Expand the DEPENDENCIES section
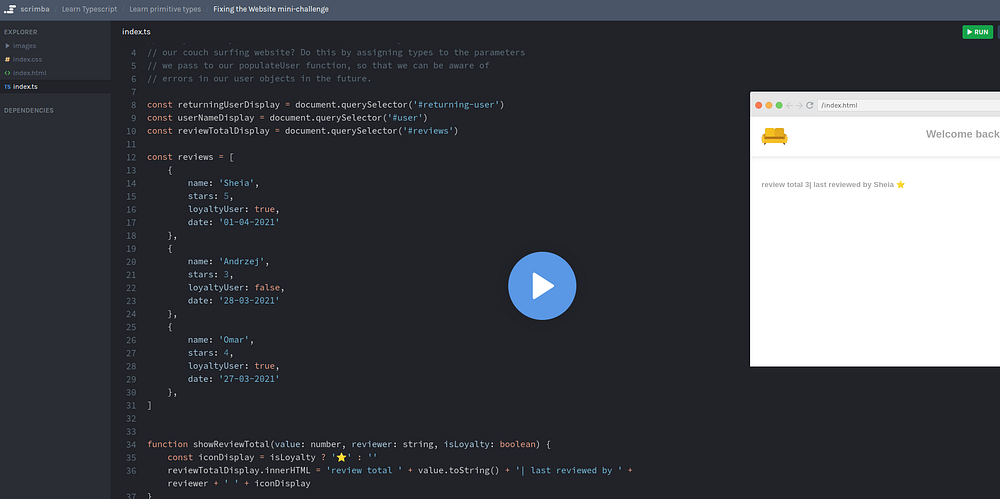 pyautogui.click(x=29, y=110)
